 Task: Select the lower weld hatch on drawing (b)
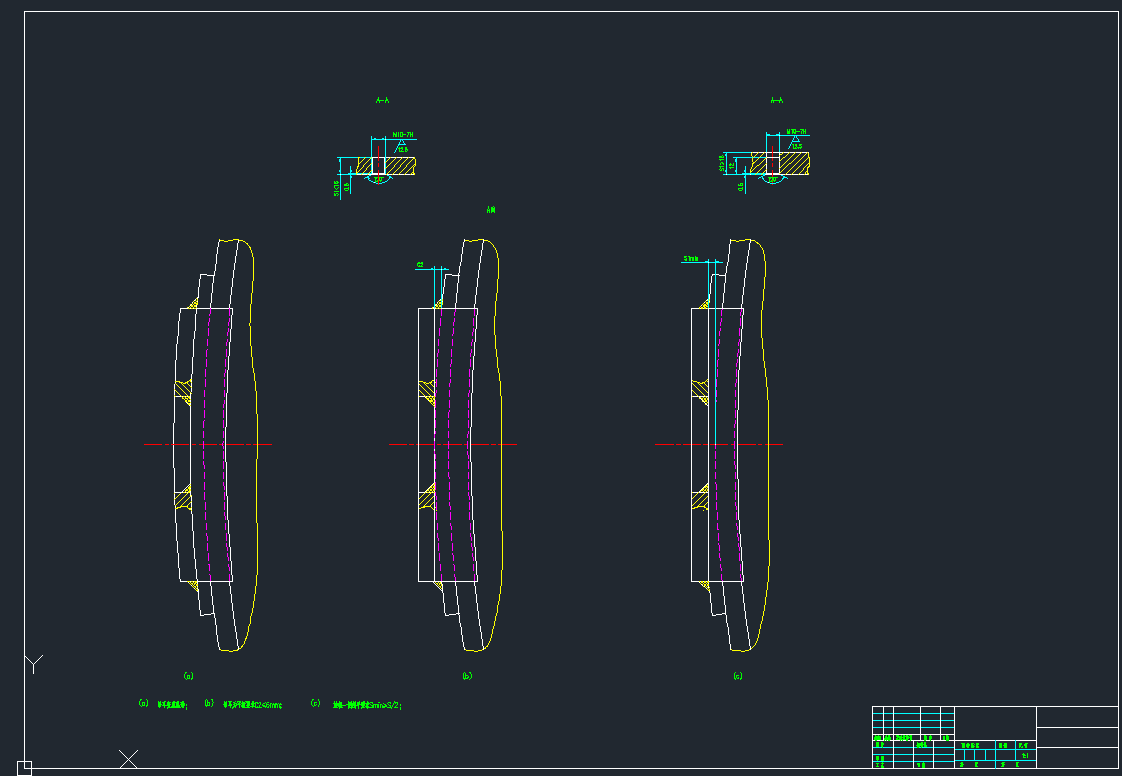pyautogui.click(x=427, y=494)
